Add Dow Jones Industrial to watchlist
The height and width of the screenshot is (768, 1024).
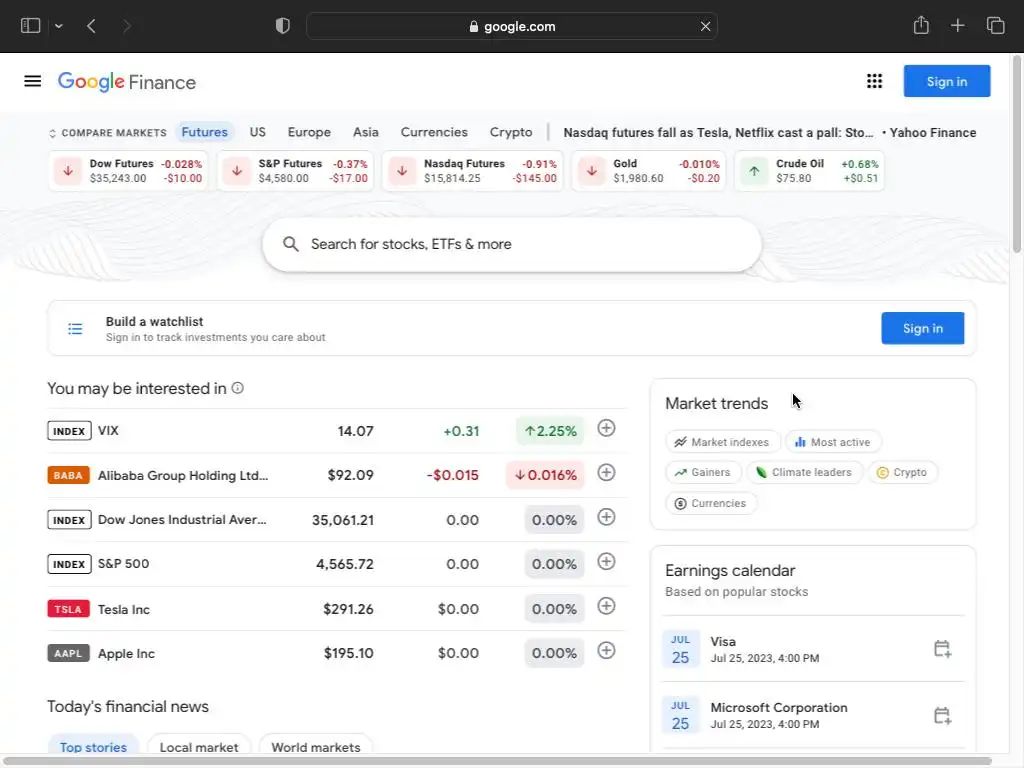[x=606, y=517]
